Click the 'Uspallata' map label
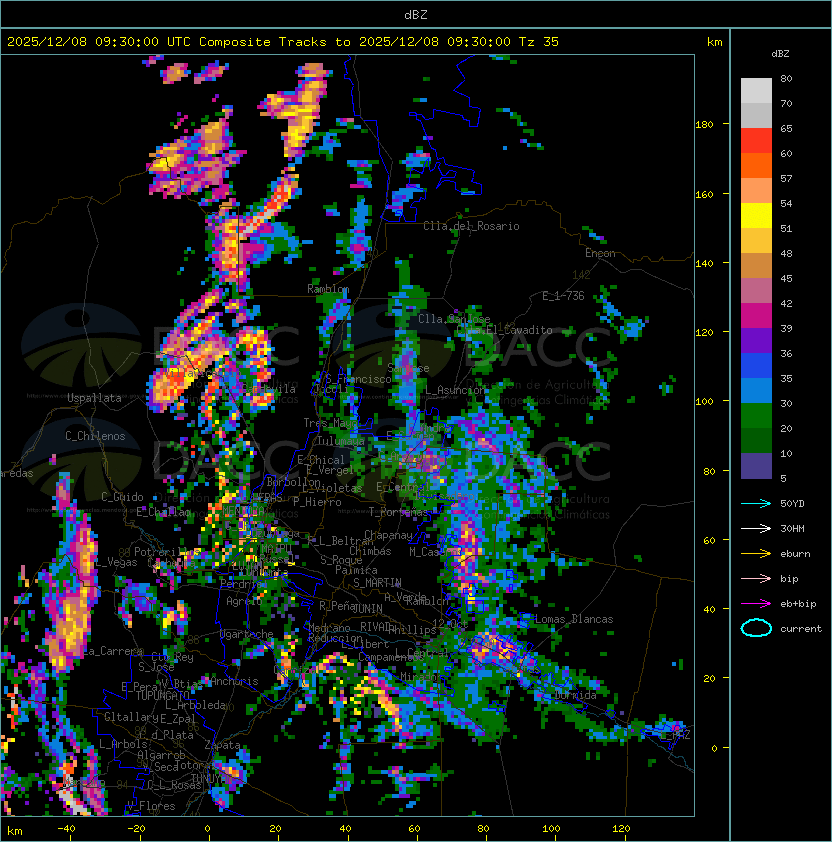832x842 pixels. [x=94, y=398]
